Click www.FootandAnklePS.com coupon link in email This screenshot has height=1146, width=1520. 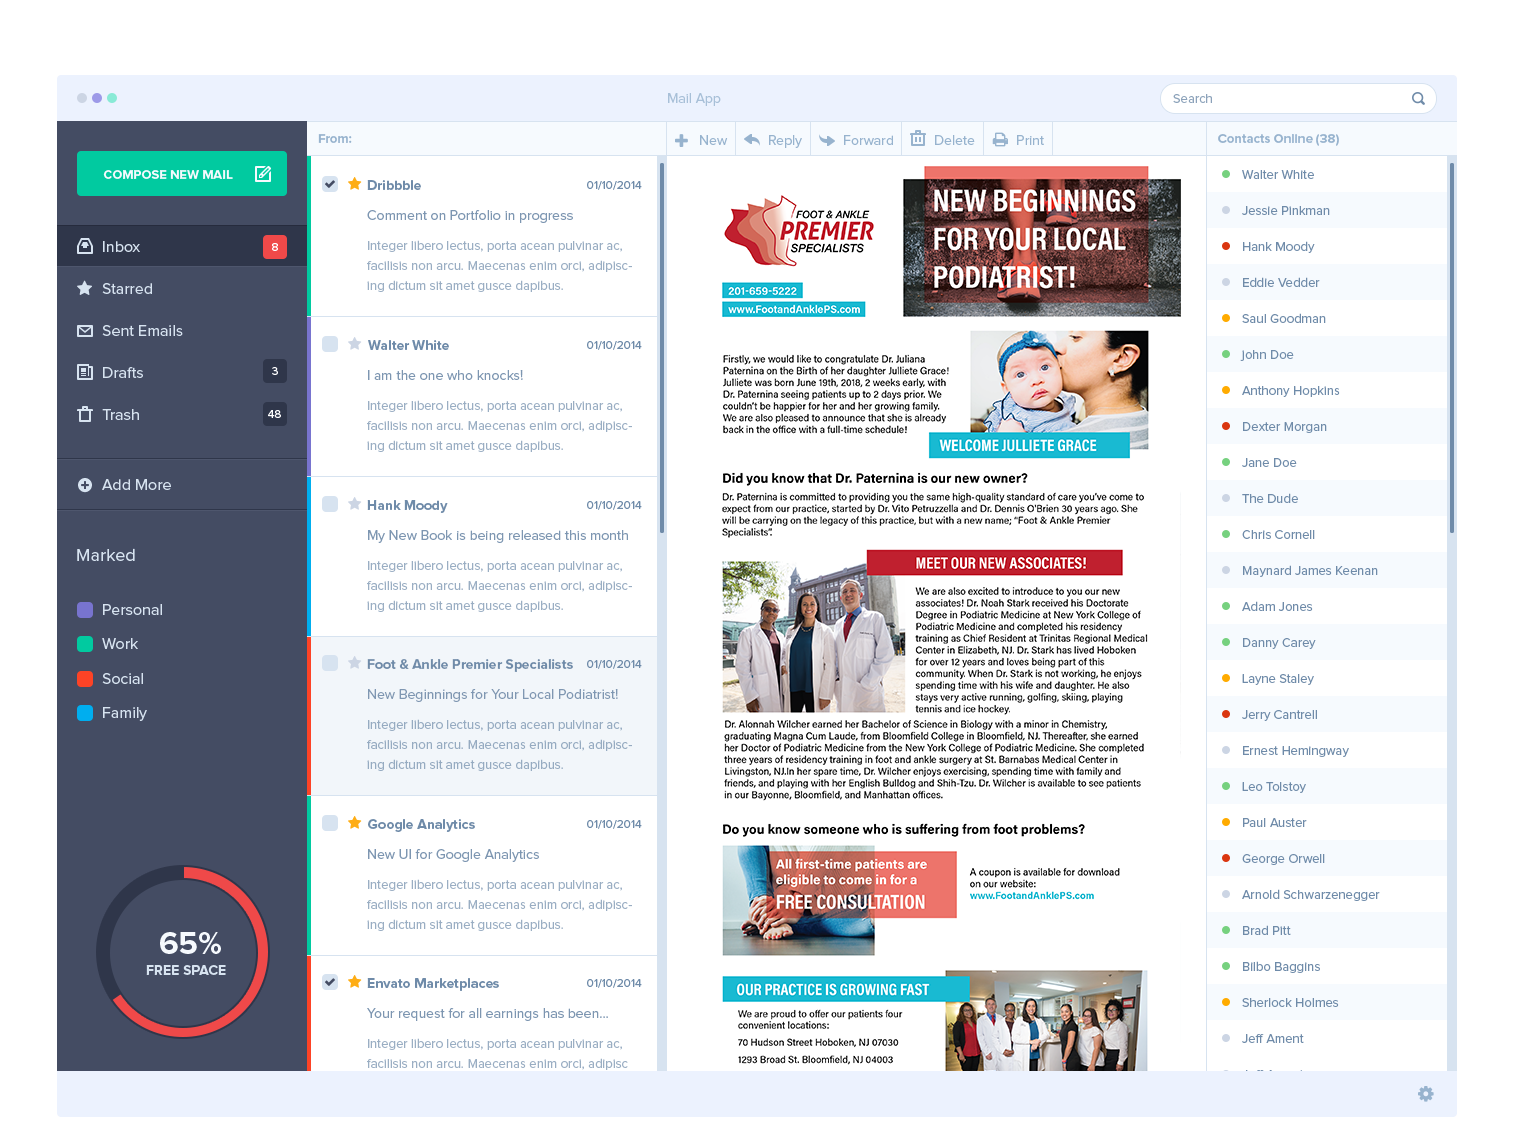1031,896
